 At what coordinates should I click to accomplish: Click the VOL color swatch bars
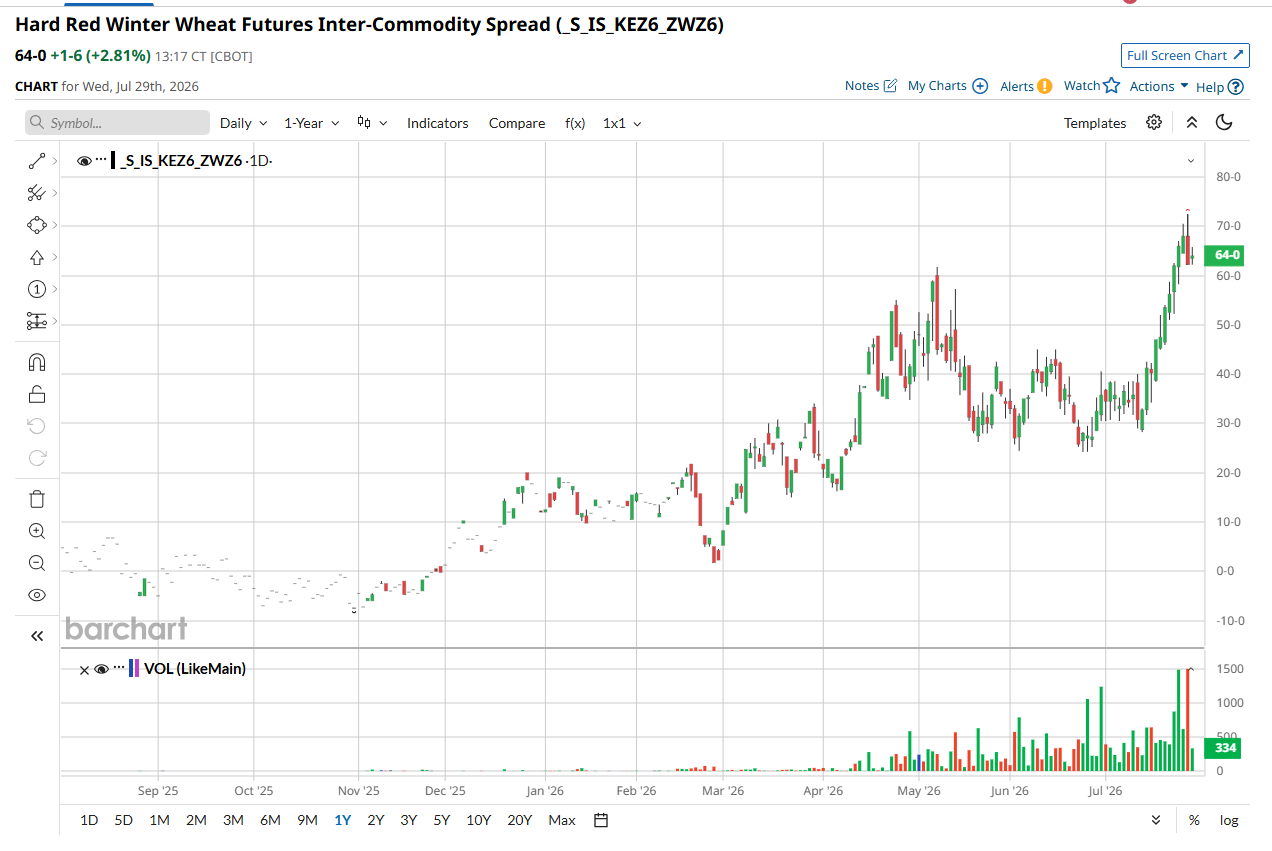pos(134,668)
